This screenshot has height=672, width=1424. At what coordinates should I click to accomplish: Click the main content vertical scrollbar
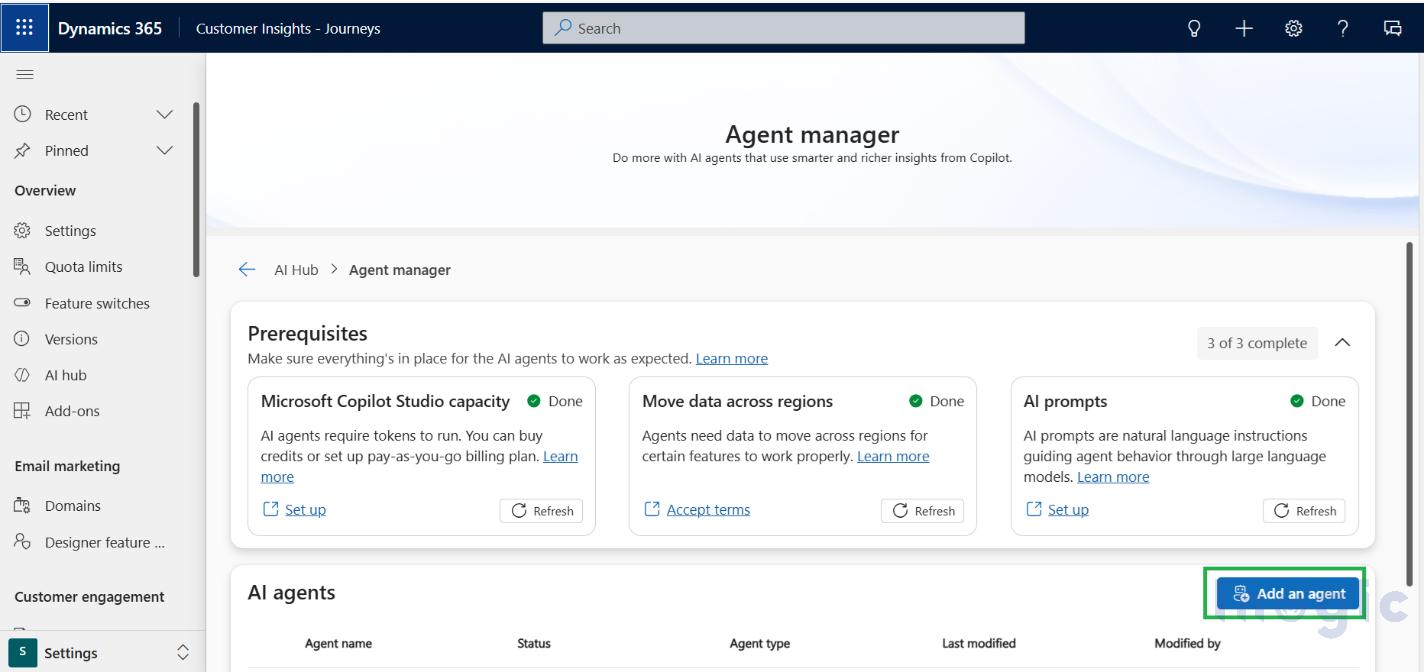1410,412
